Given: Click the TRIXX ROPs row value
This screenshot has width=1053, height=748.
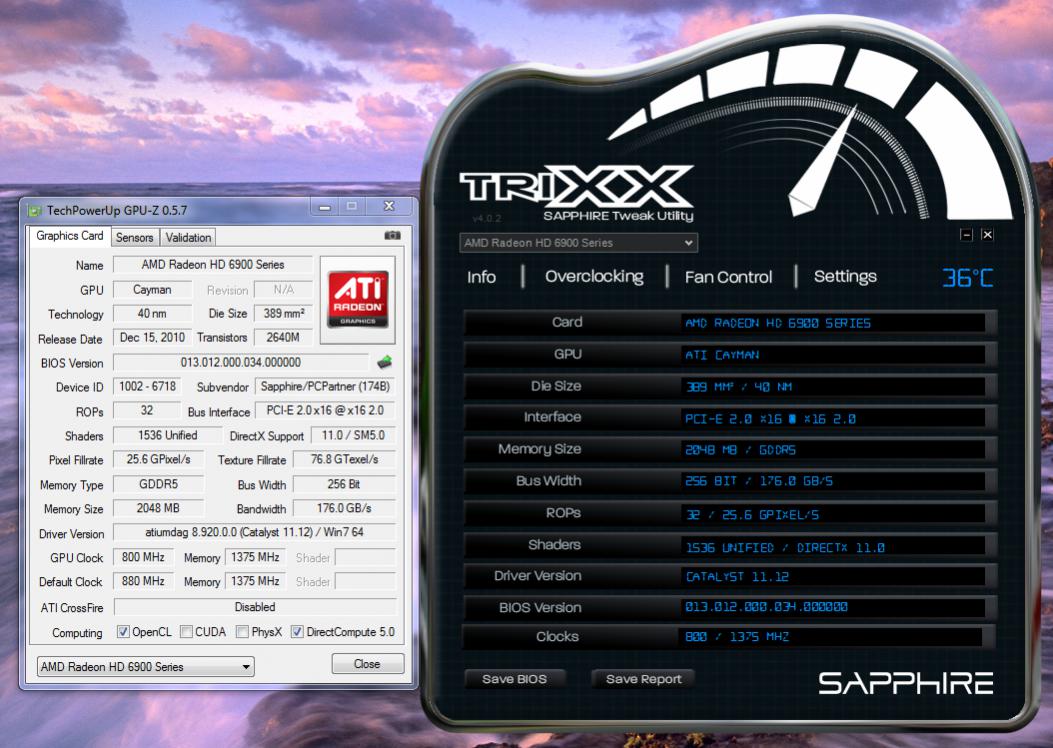Looking at the screenshot, I should (833, 514).
